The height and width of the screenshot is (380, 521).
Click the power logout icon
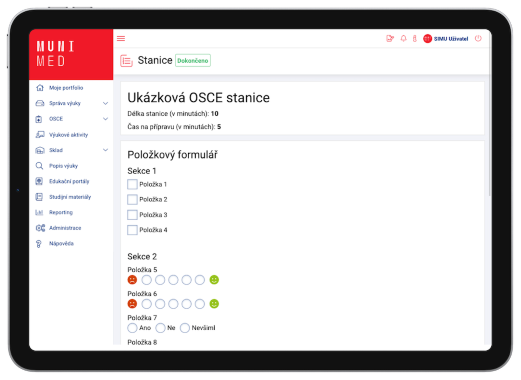(x=478, y=39)
